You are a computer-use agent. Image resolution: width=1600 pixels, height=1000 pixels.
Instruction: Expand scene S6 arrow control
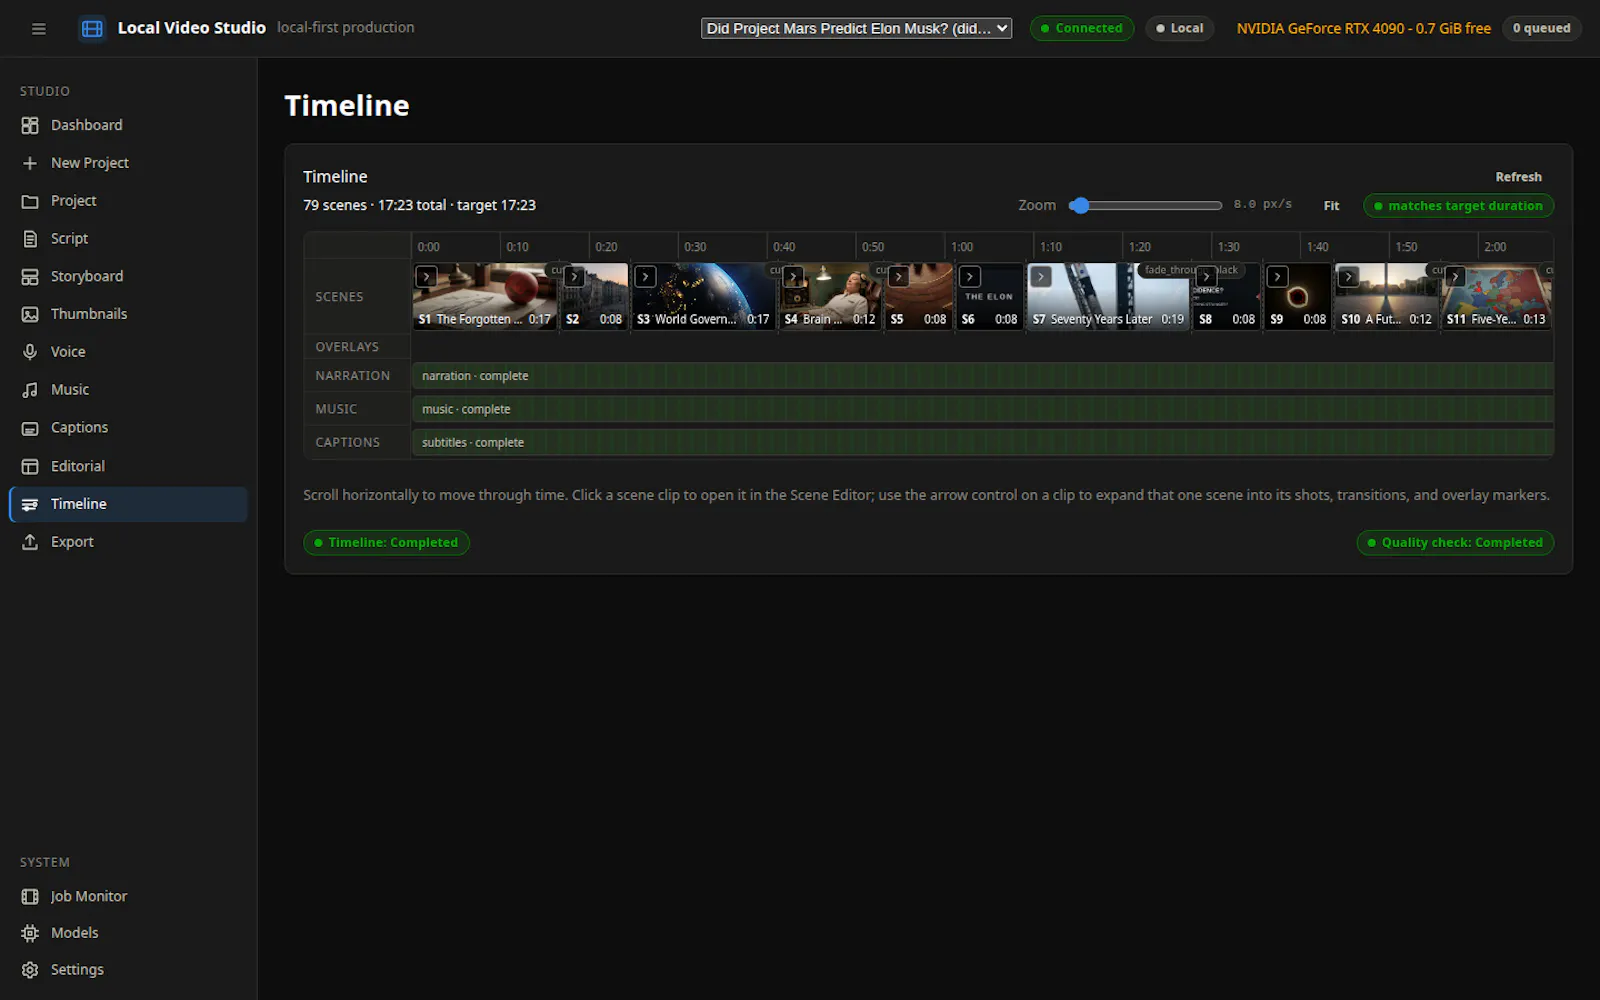pos(970,277)
